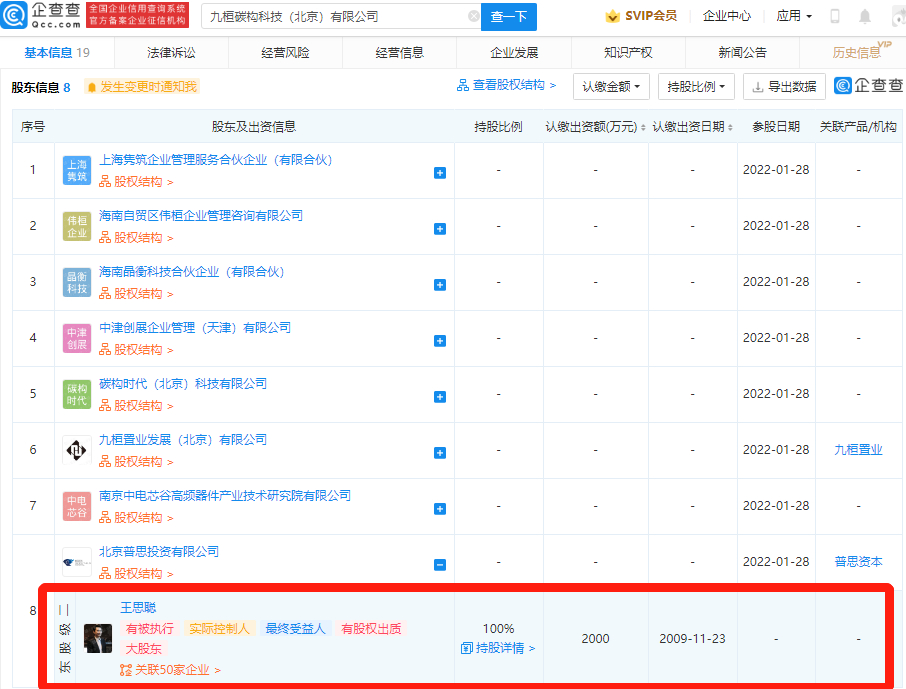Image resolution: width=906 pixels, height=689 pixels.
Task: Click the 碳构时代 shareholder logo
Action: pos(77,395)
